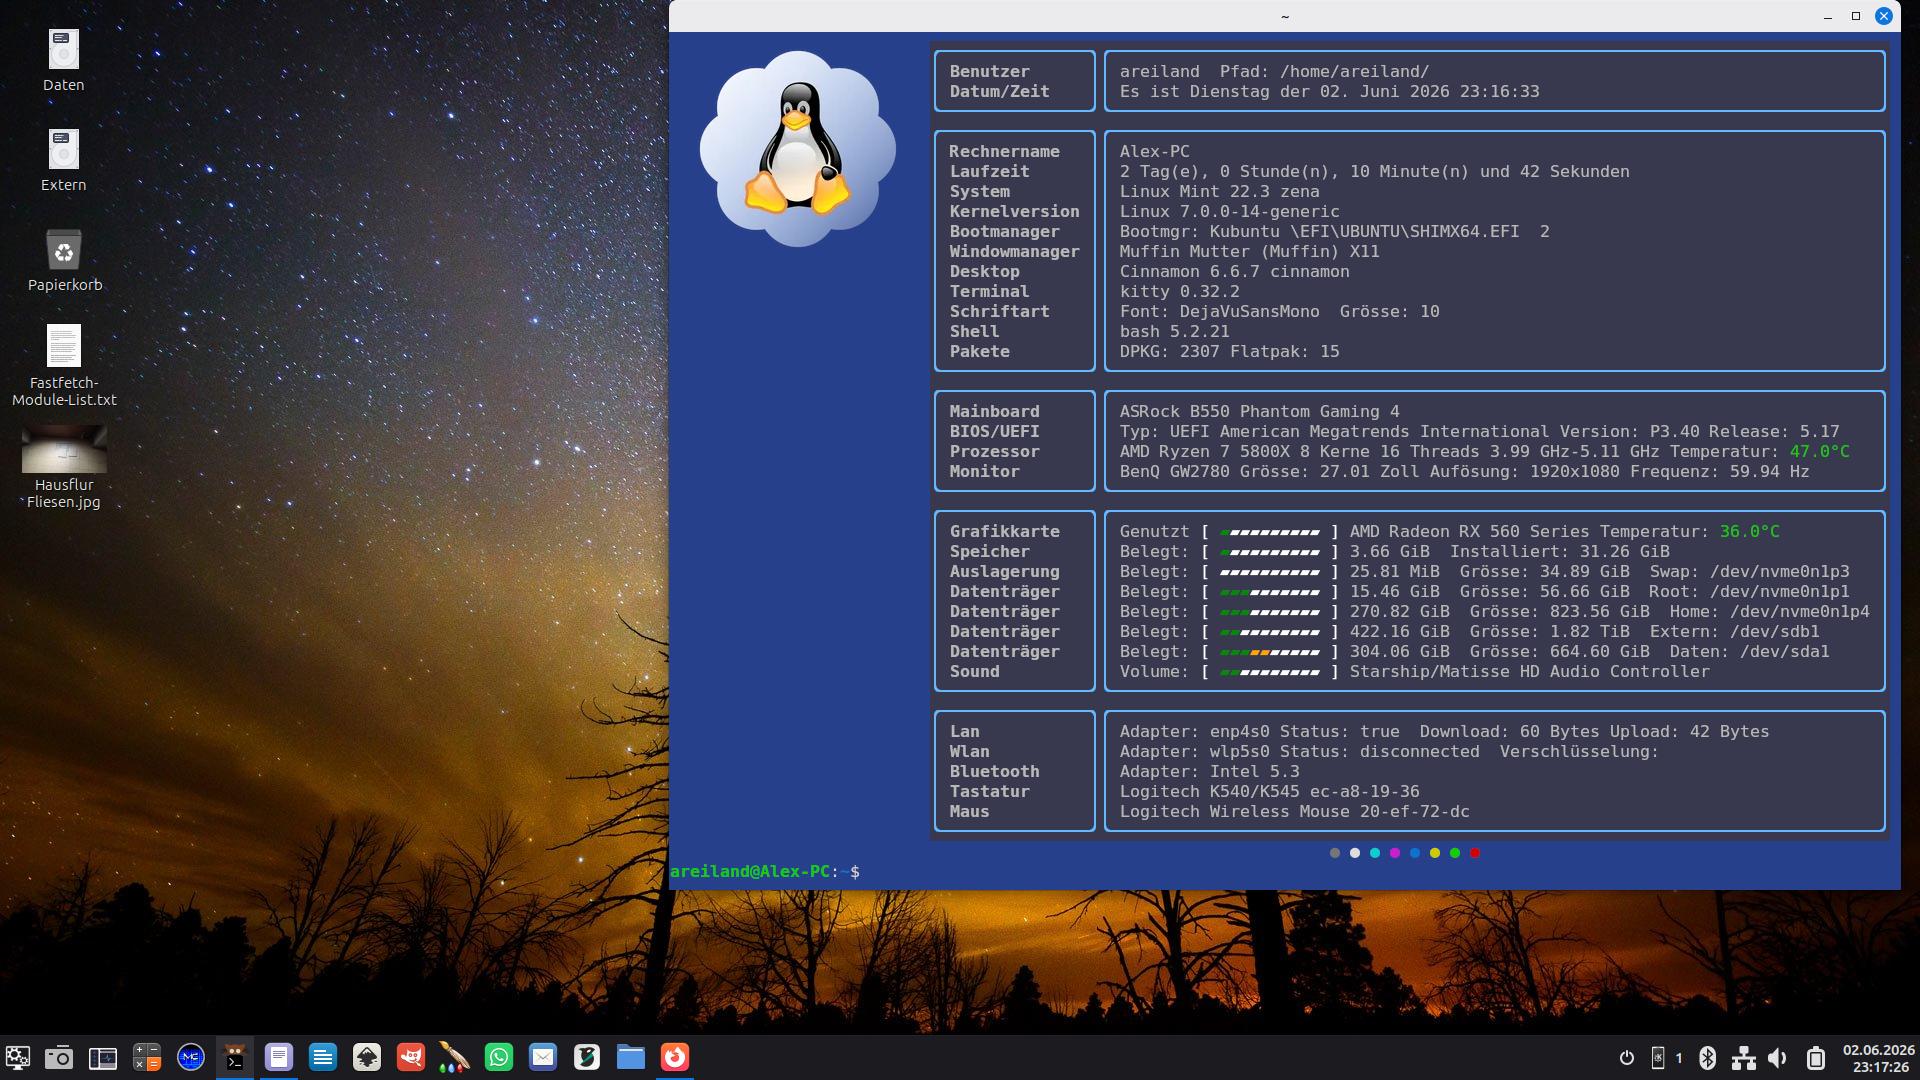Open the purple notes document app
Image resolution: width=1920 pixels, height=1080 pixels.
click(279, 1057)
